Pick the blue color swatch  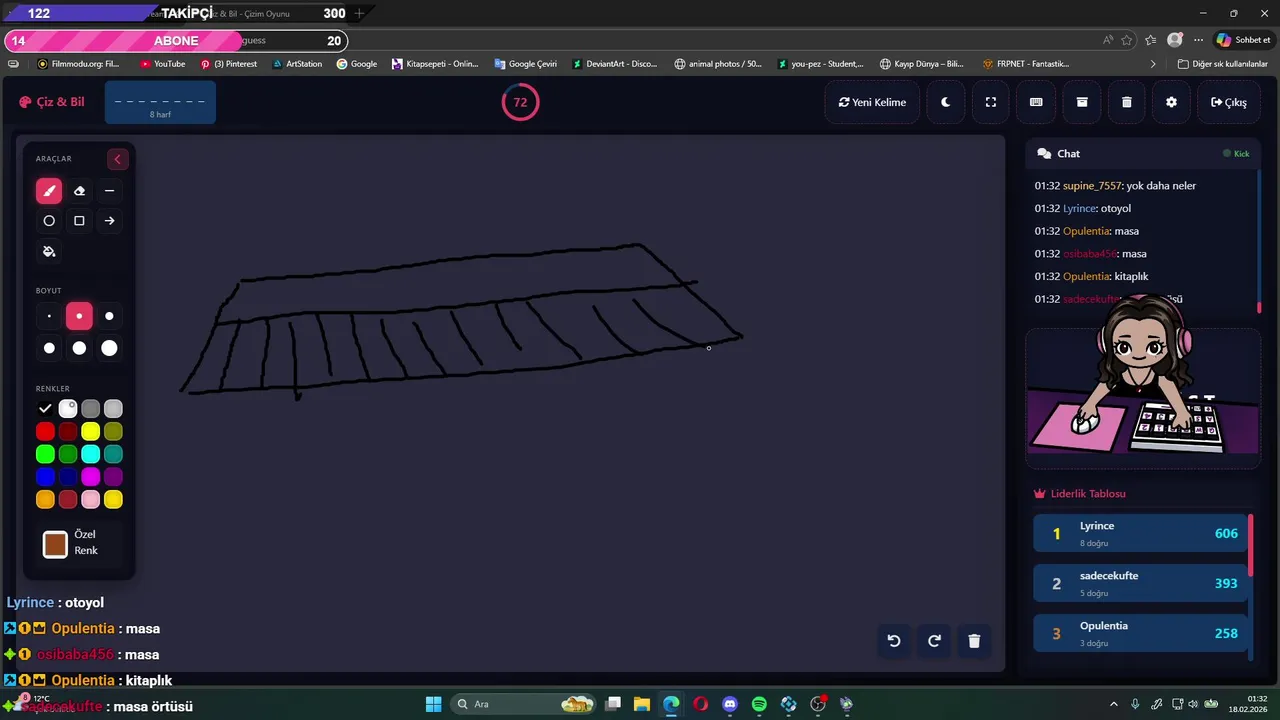tap(45, 477)
